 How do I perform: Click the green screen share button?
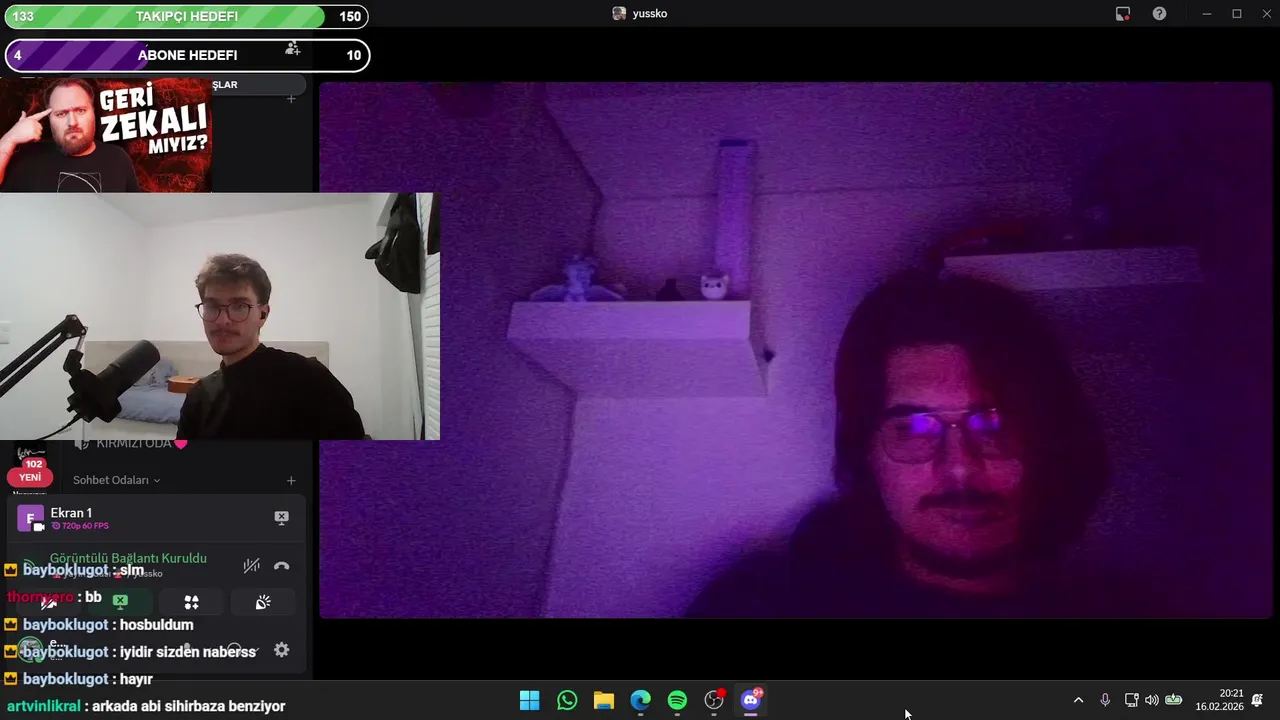click(120, 601)
